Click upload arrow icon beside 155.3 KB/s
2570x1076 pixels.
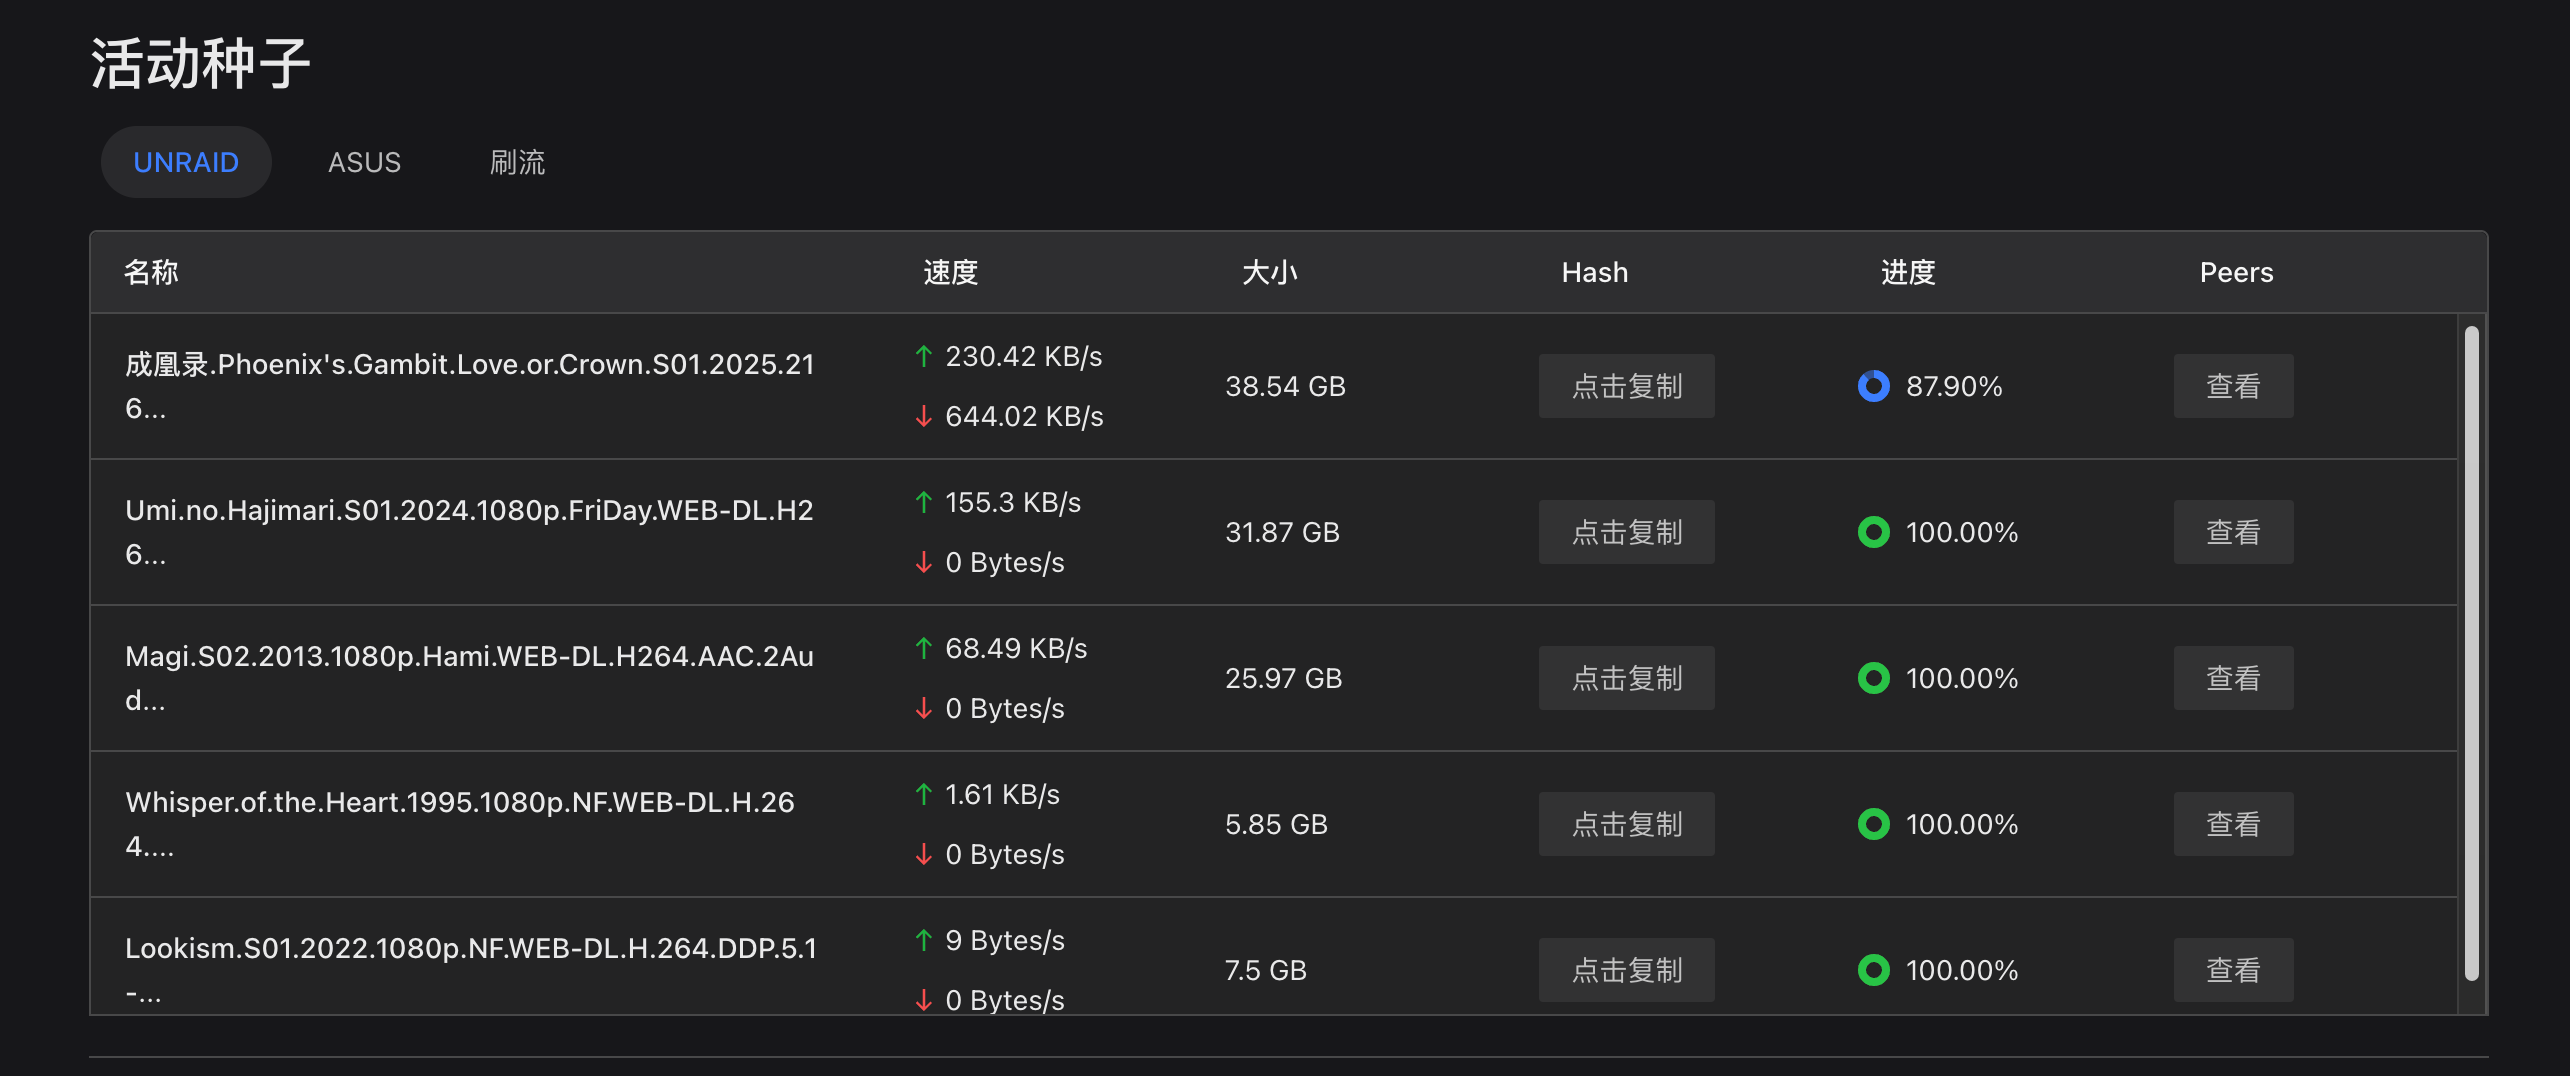[924, 502]
